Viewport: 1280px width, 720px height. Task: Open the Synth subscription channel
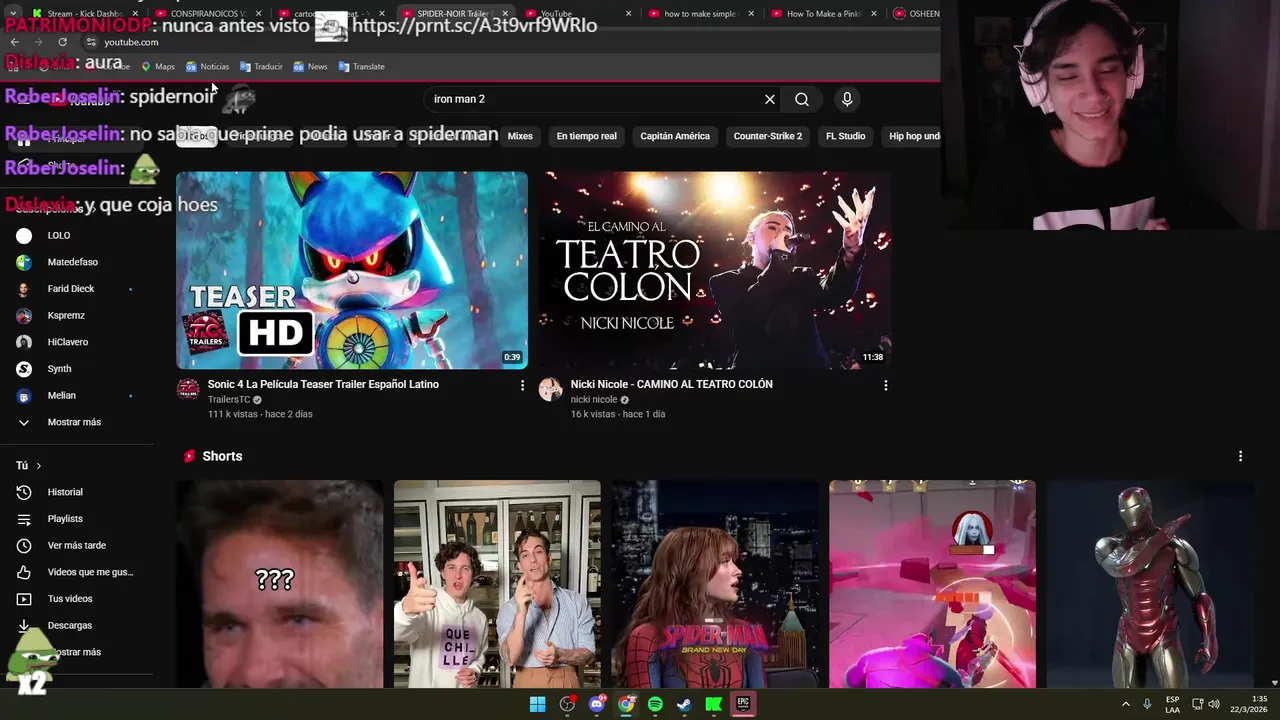coord(76,369)
